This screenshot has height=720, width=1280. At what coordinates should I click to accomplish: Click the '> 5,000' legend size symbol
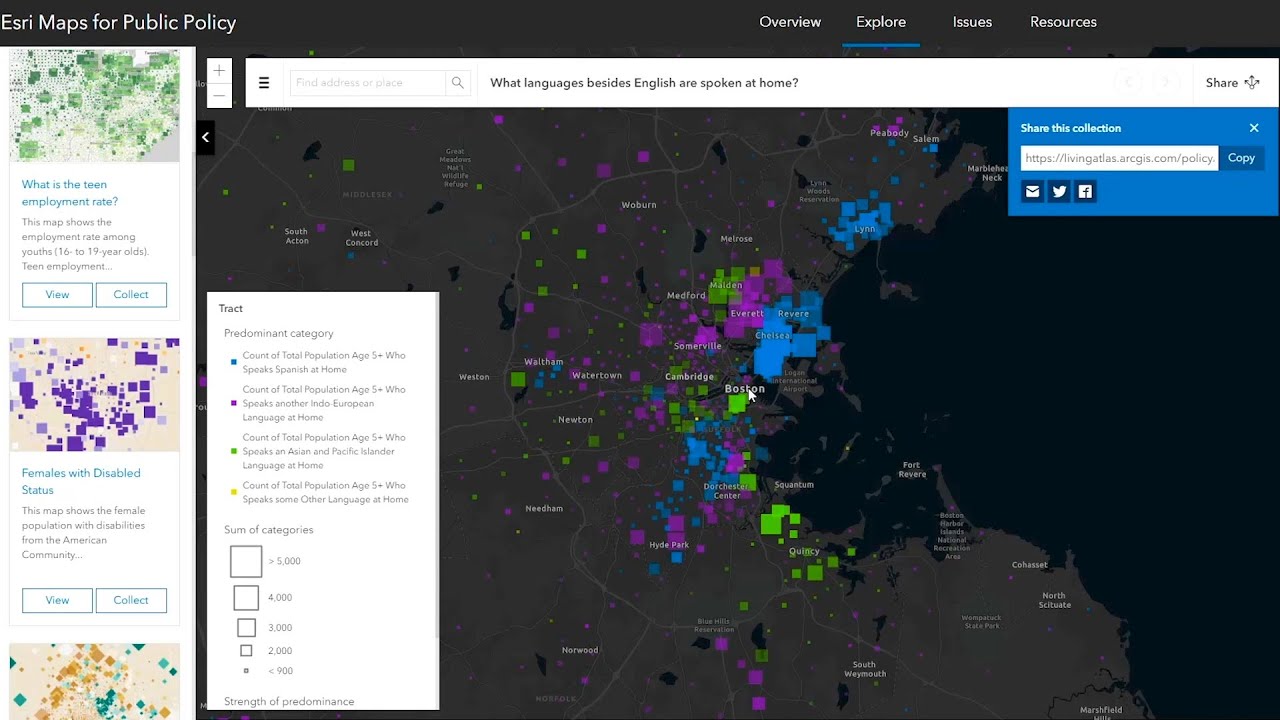pyautogui.click(x=246, y=561)
